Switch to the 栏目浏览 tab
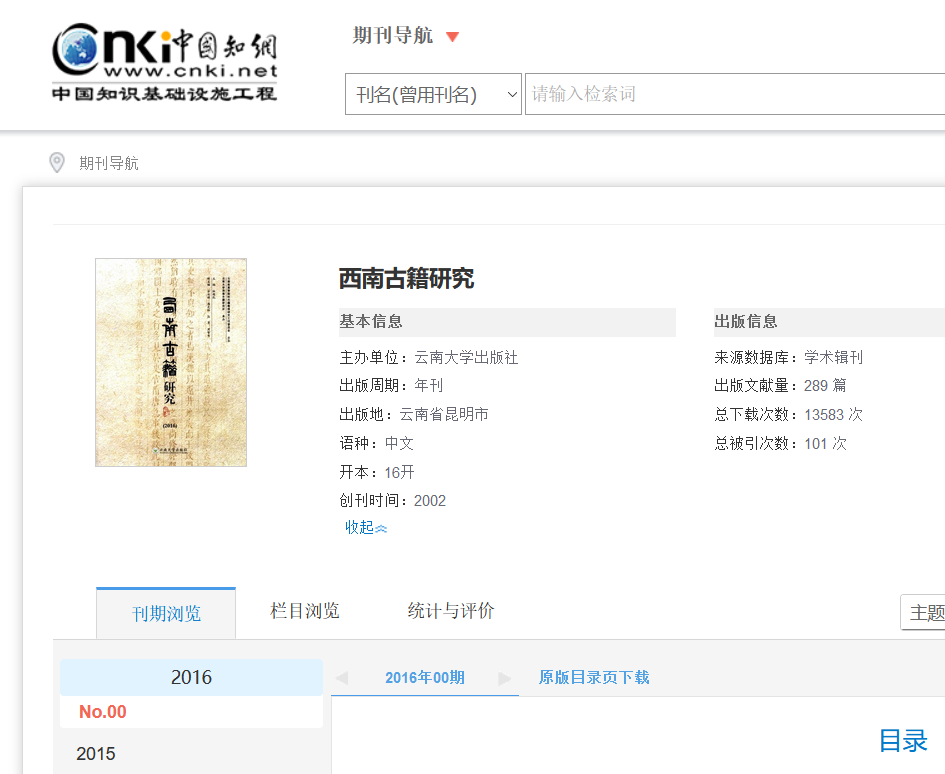The image size is (945, 774). pyautogui.click(x=305, y=611)
